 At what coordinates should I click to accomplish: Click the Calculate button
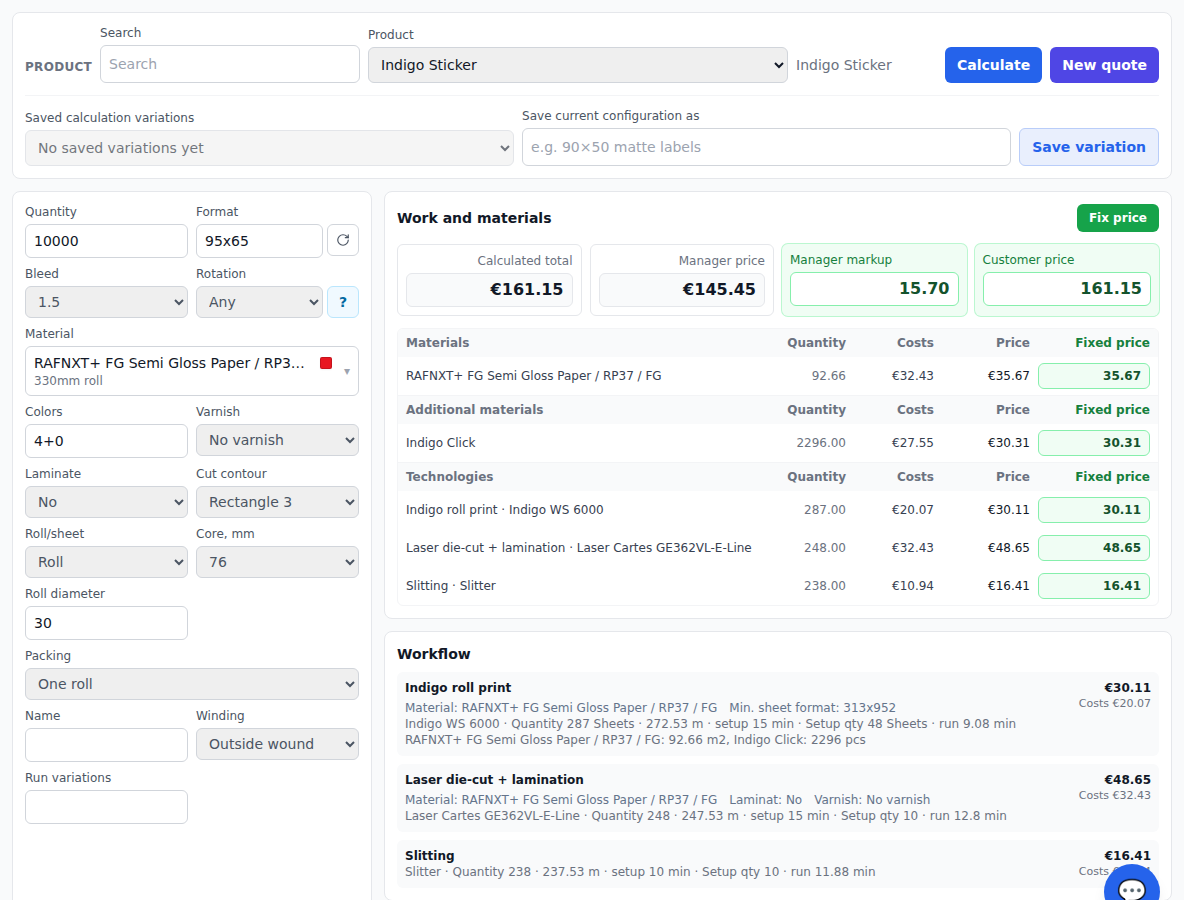coord(993,65)
